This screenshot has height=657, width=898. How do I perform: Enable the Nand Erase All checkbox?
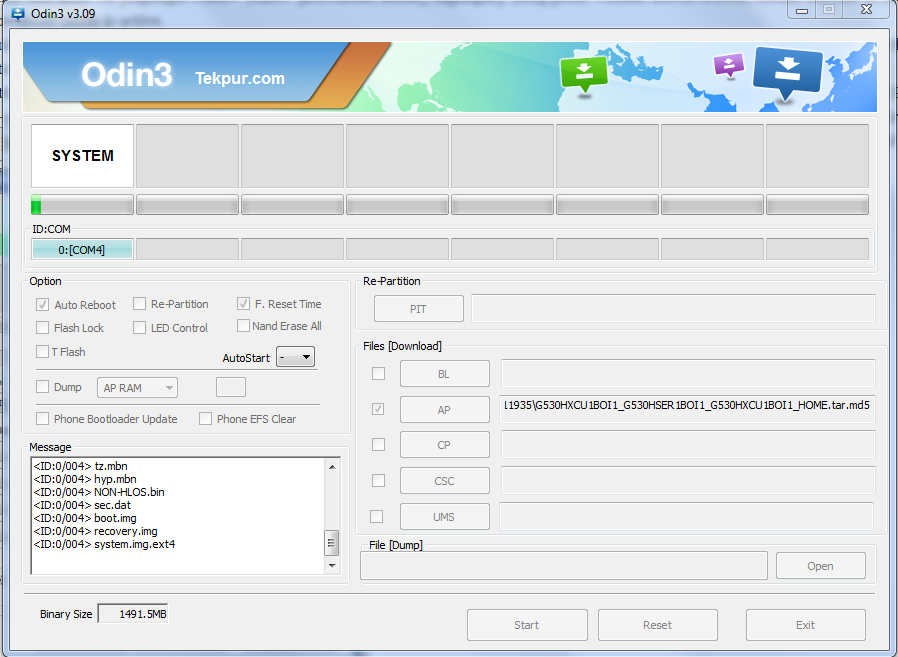243,325
